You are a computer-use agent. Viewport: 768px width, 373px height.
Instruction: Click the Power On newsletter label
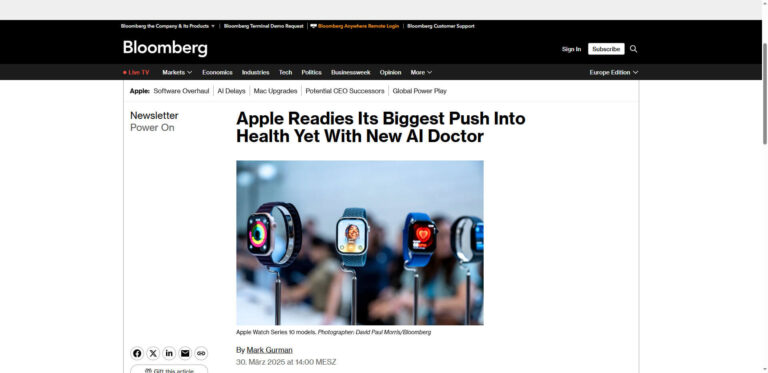(152, 128)
